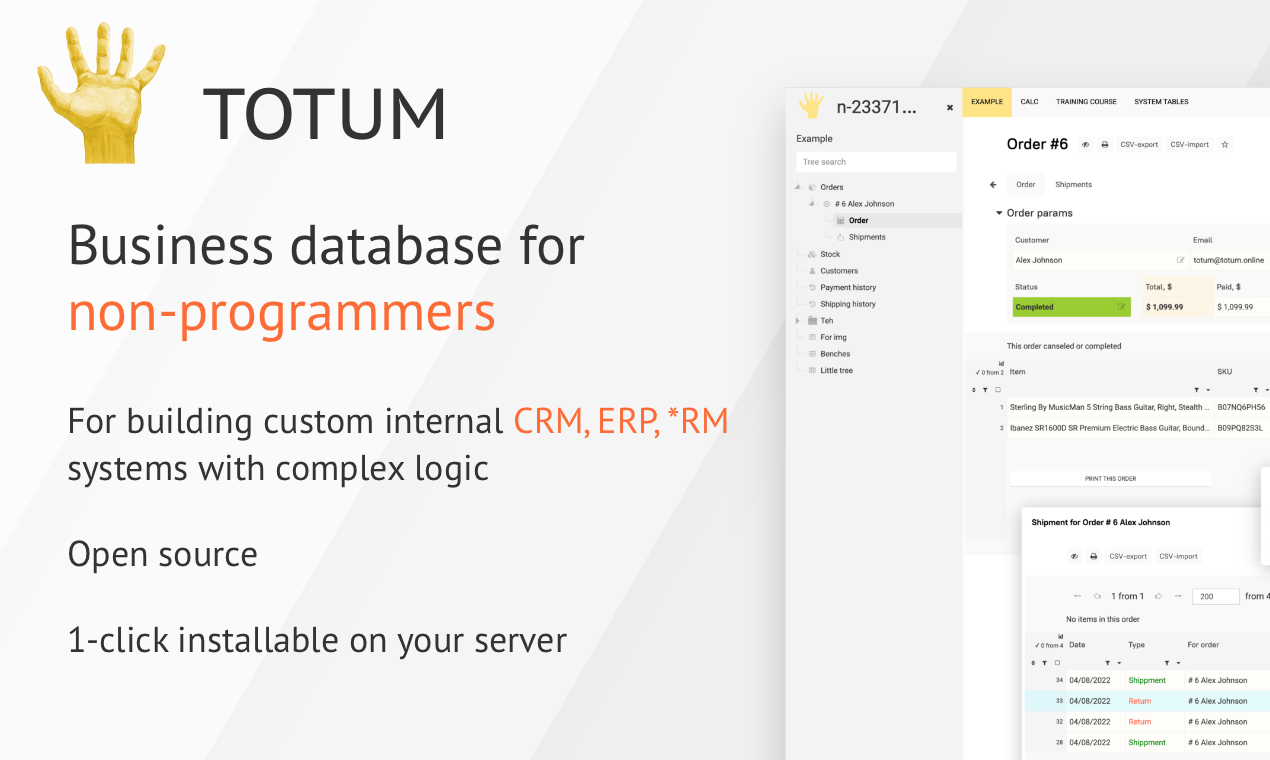This screenshot has height=760, width=1270.
Task: Open the EXAMPLE top tab
Action: point(987,102)
